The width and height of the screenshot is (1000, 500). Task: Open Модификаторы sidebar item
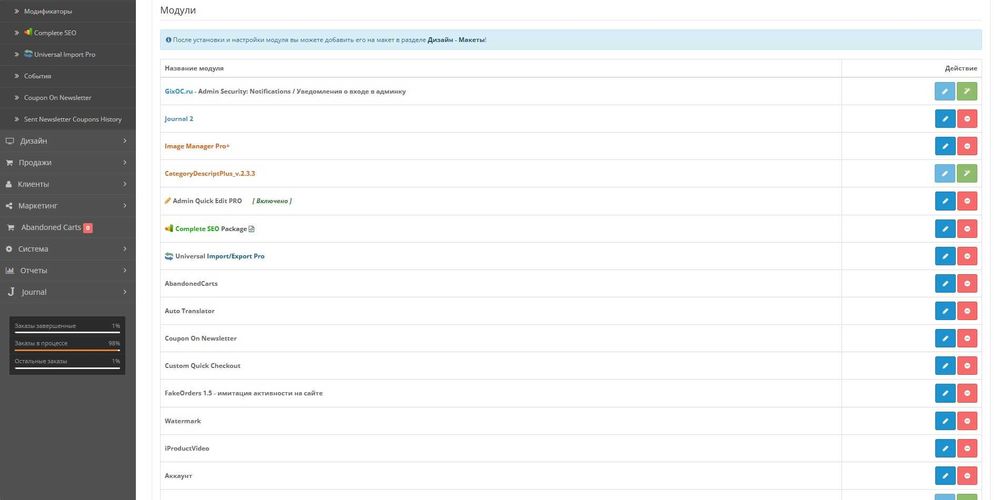tap(68, 11)
